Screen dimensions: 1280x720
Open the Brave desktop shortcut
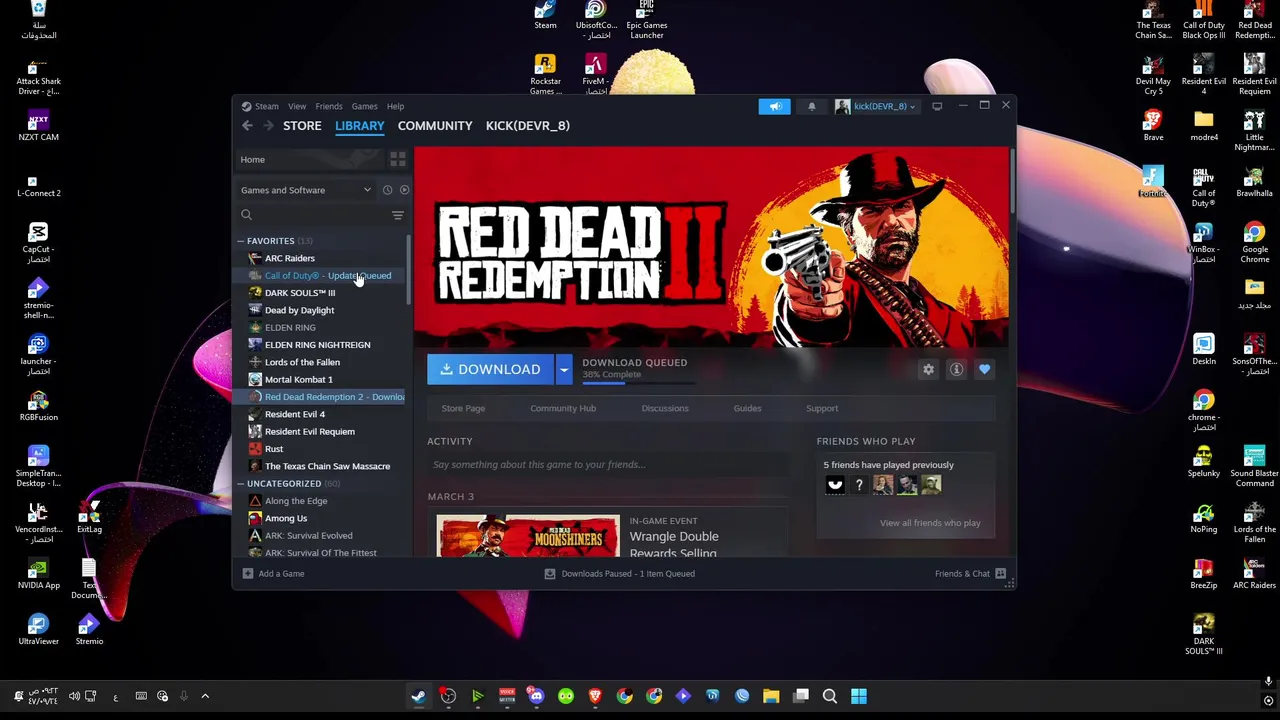click(1153, 127)
